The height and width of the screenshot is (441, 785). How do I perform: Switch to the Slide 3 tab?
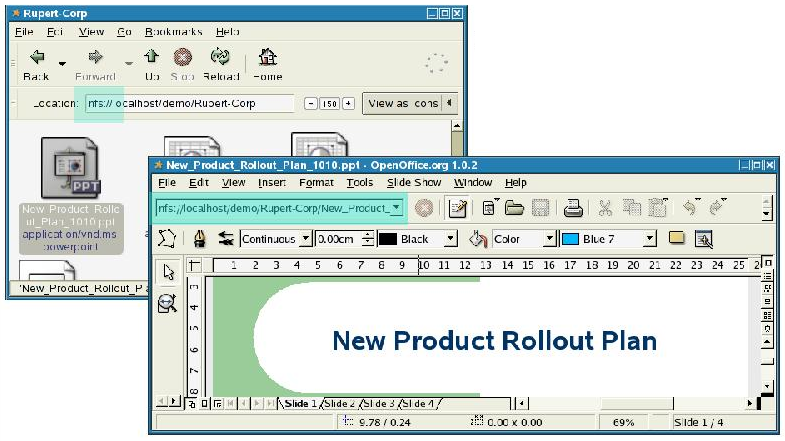pyautogui.click(x=379, y=403)
